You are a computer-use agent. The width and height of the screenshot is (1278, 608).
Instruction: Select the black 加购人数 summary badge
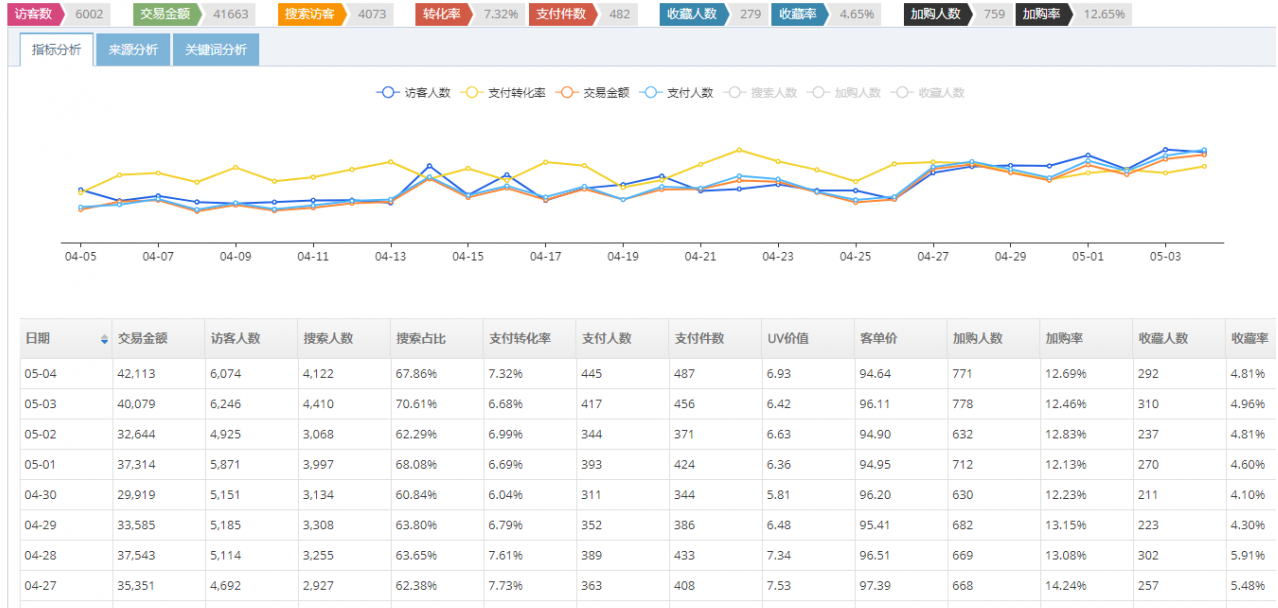(938, 14)
